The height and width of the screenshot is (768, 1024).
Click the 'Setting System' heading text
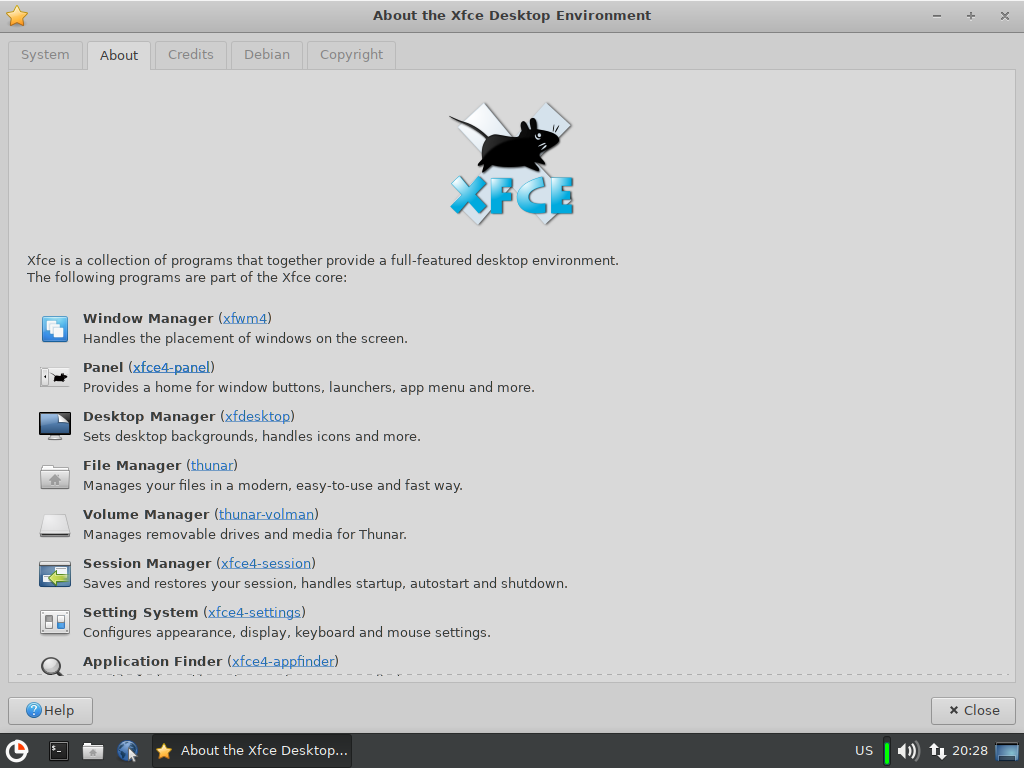(140, 613)
